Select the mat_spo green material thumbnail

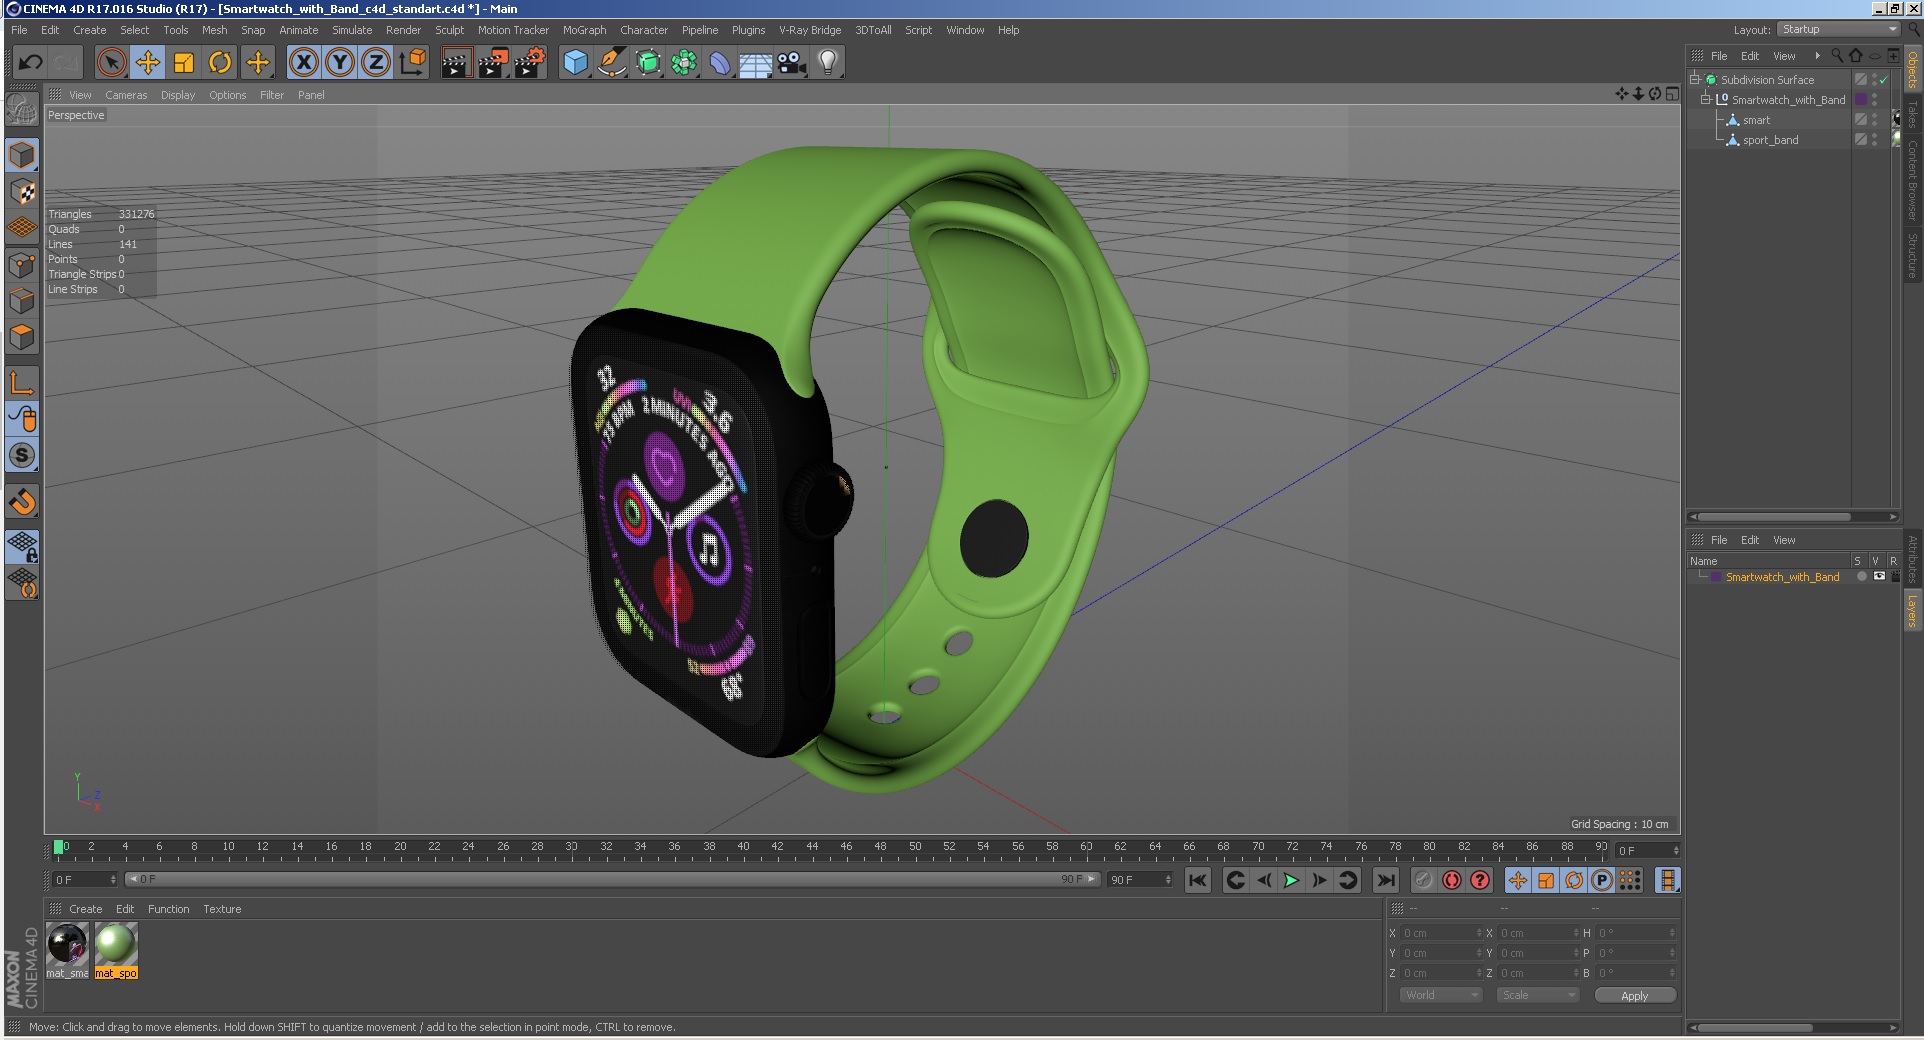[116, 946]
